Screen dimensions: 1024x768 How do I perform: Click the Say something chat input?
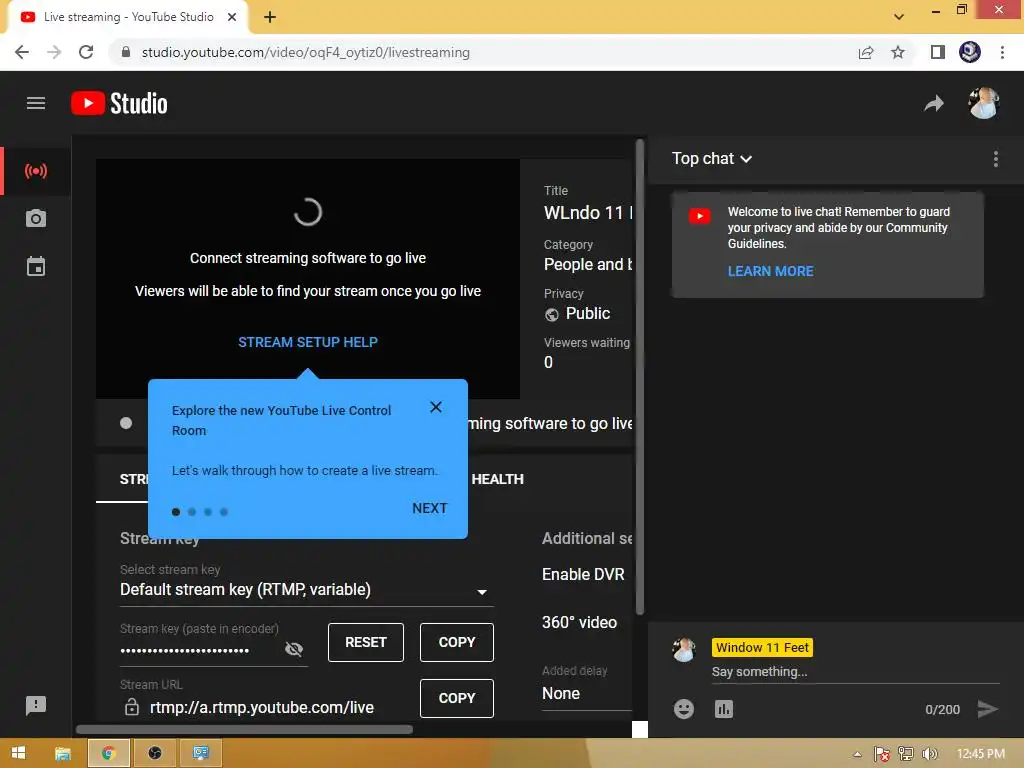coord(855,671)
